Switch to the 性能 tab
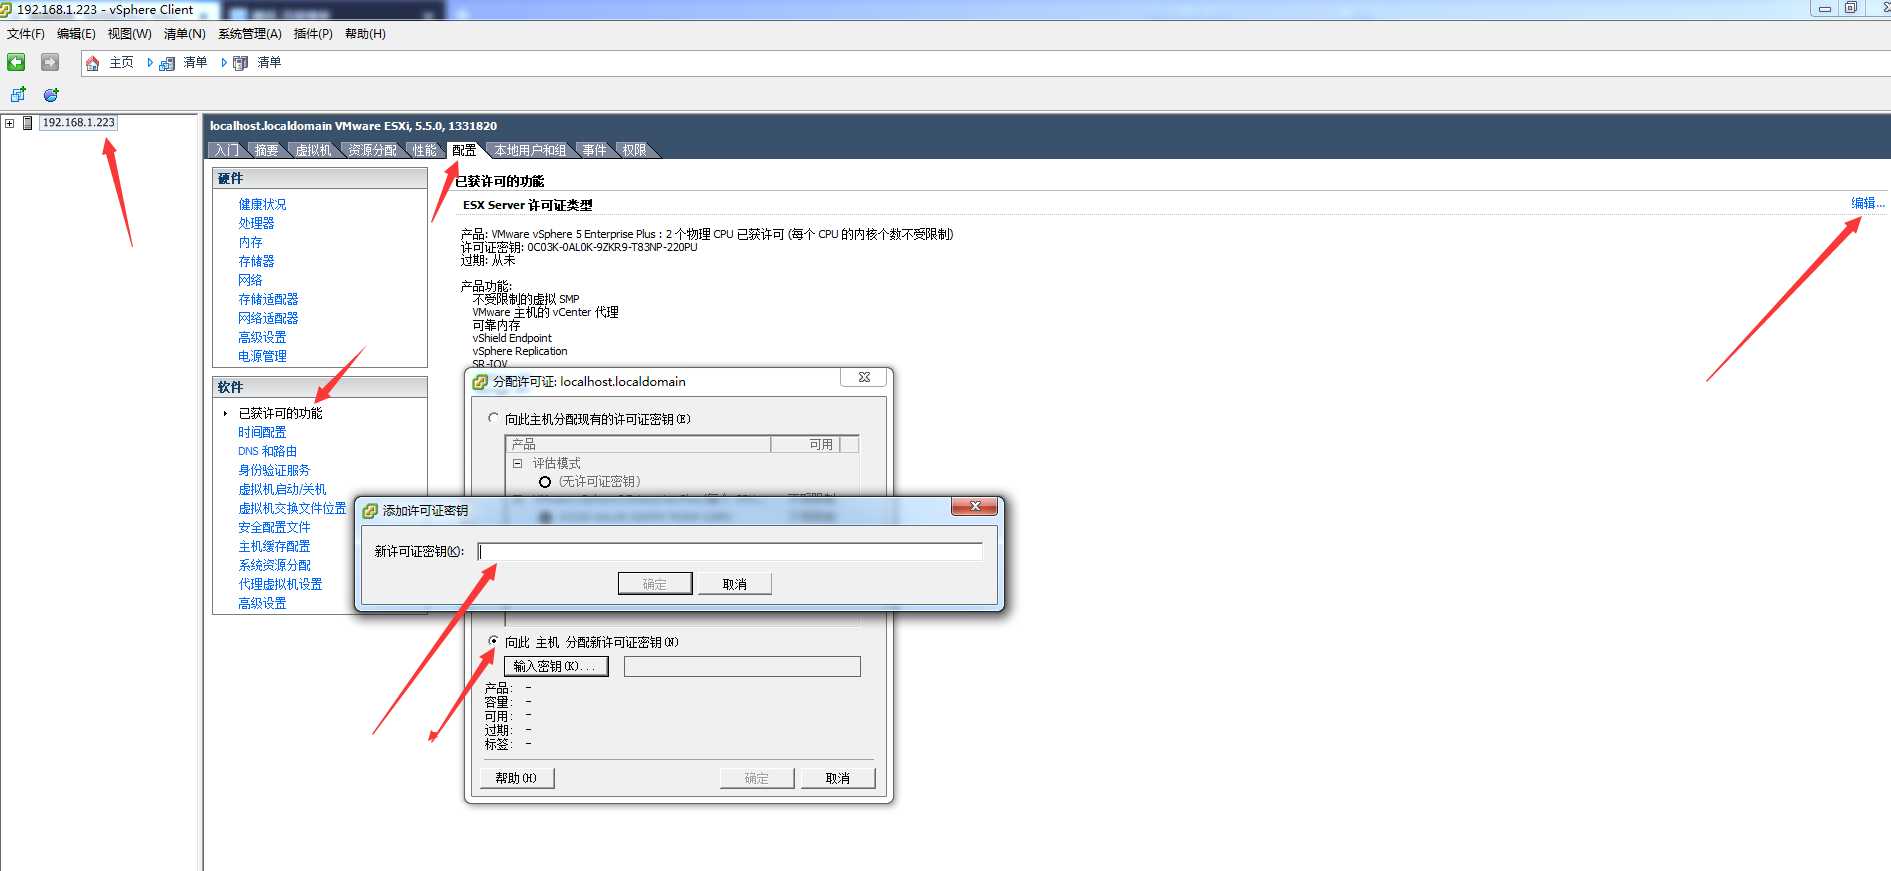This screenshot has width=1891, height=871. tap(425, 150)
